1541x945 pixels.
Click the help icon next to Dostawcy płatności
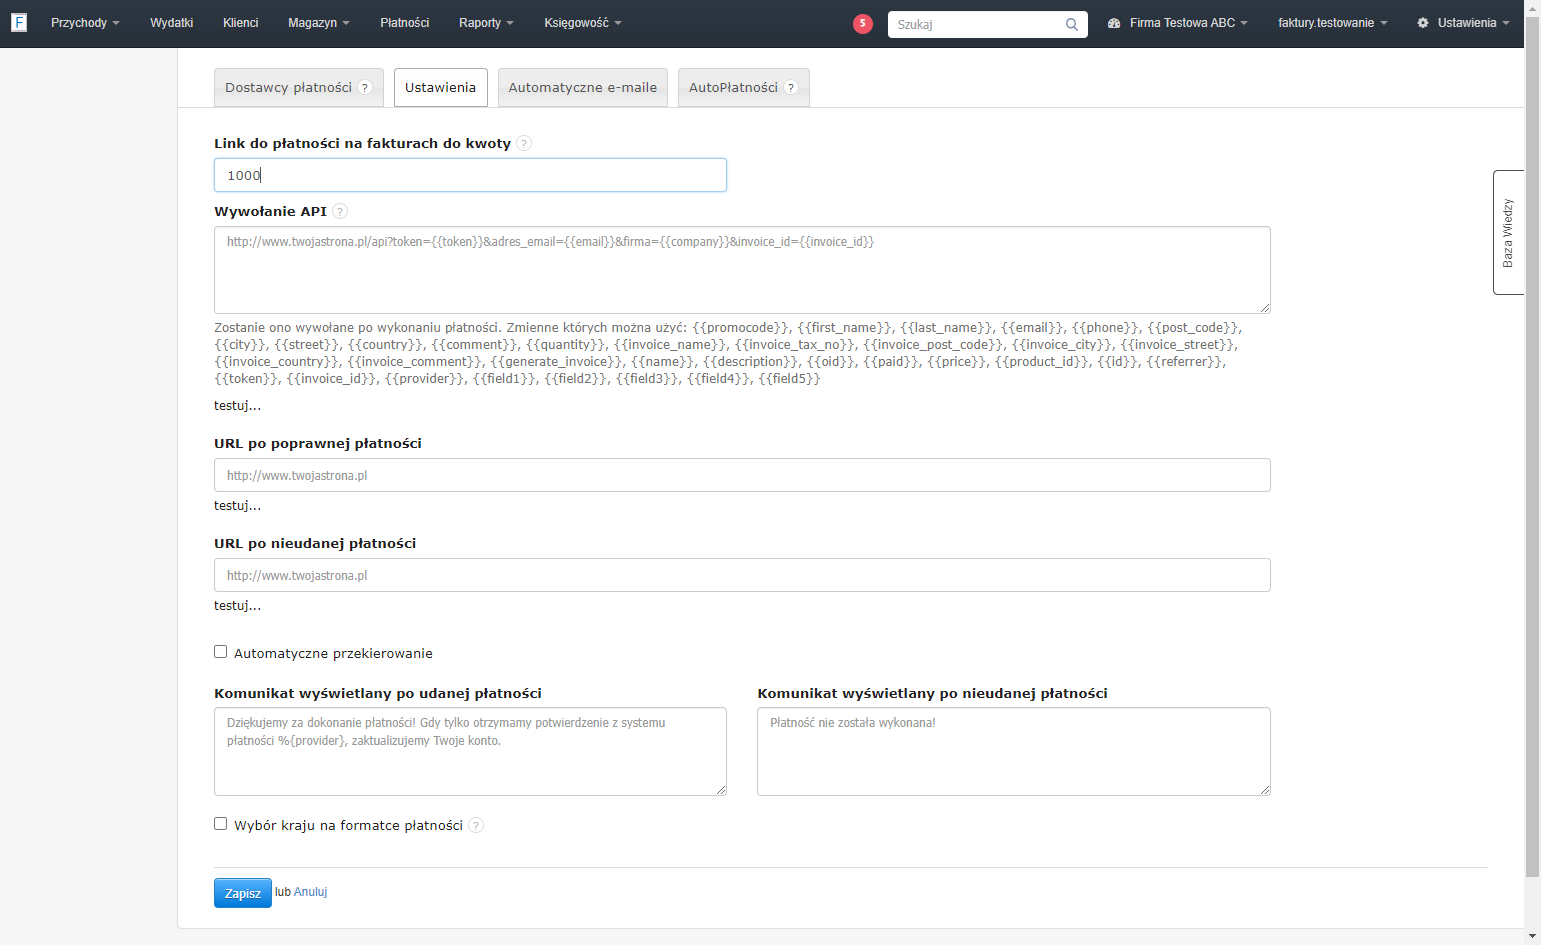coord(365,88)
